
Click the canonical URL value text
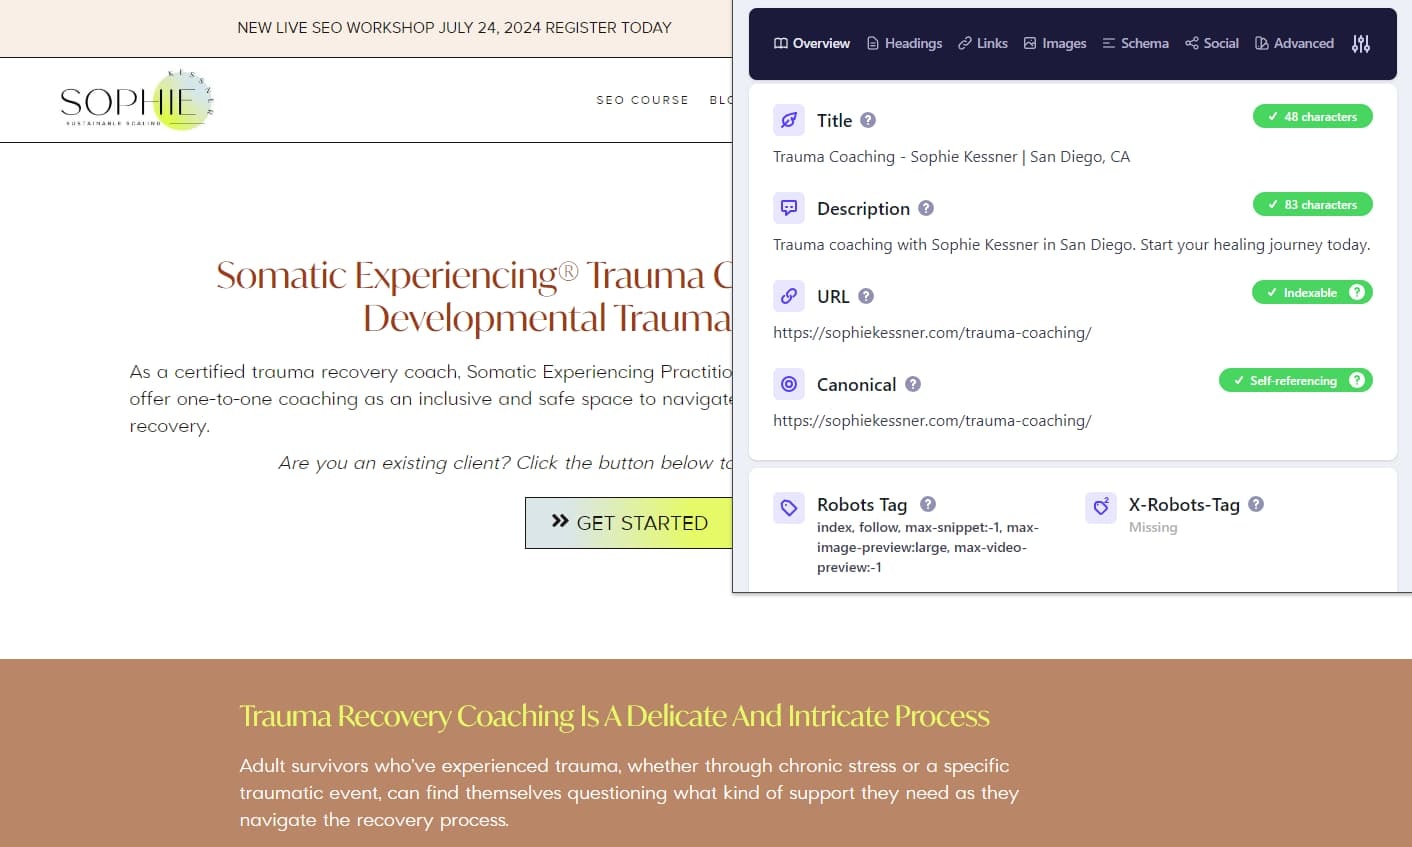point(932,421)
